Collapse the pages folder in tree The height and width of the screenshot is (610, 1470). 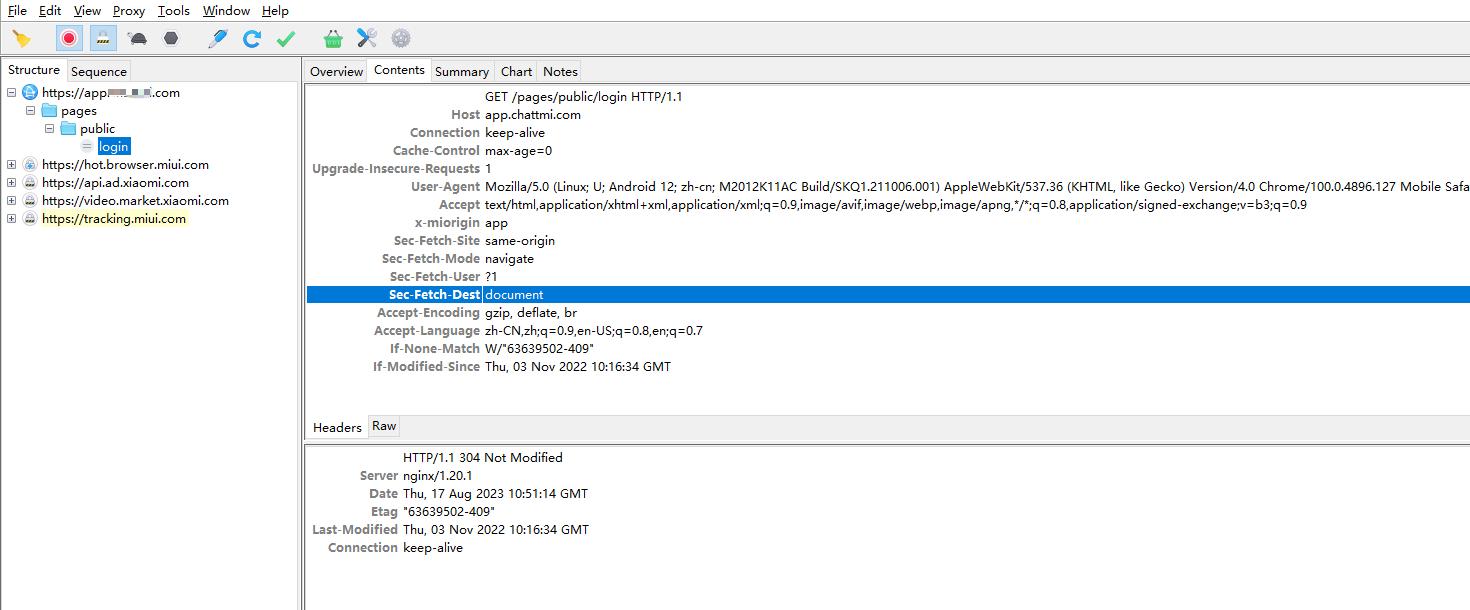coord(31,111)
